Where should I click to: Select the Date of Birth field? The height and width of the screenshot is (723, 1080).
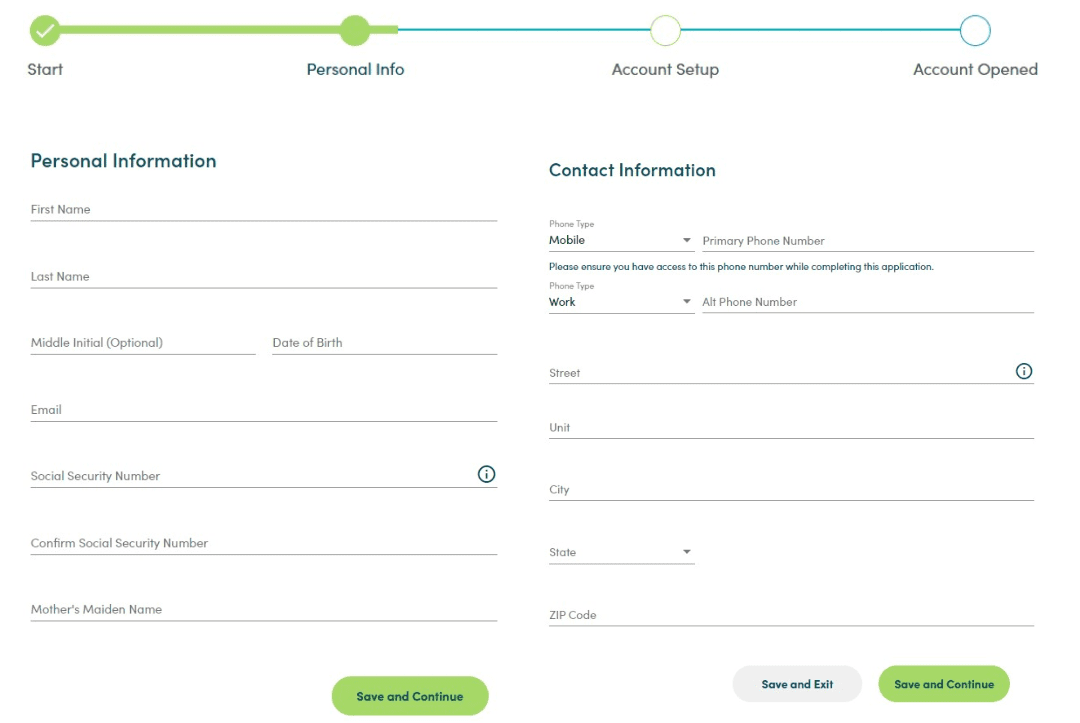pyautogui.click(x=384, y=343)
